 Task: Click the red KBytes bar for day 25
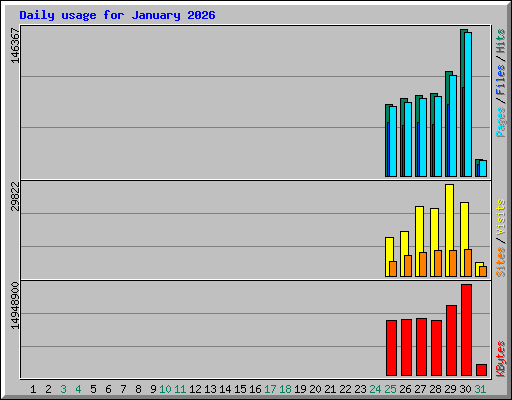click(391, 348)
